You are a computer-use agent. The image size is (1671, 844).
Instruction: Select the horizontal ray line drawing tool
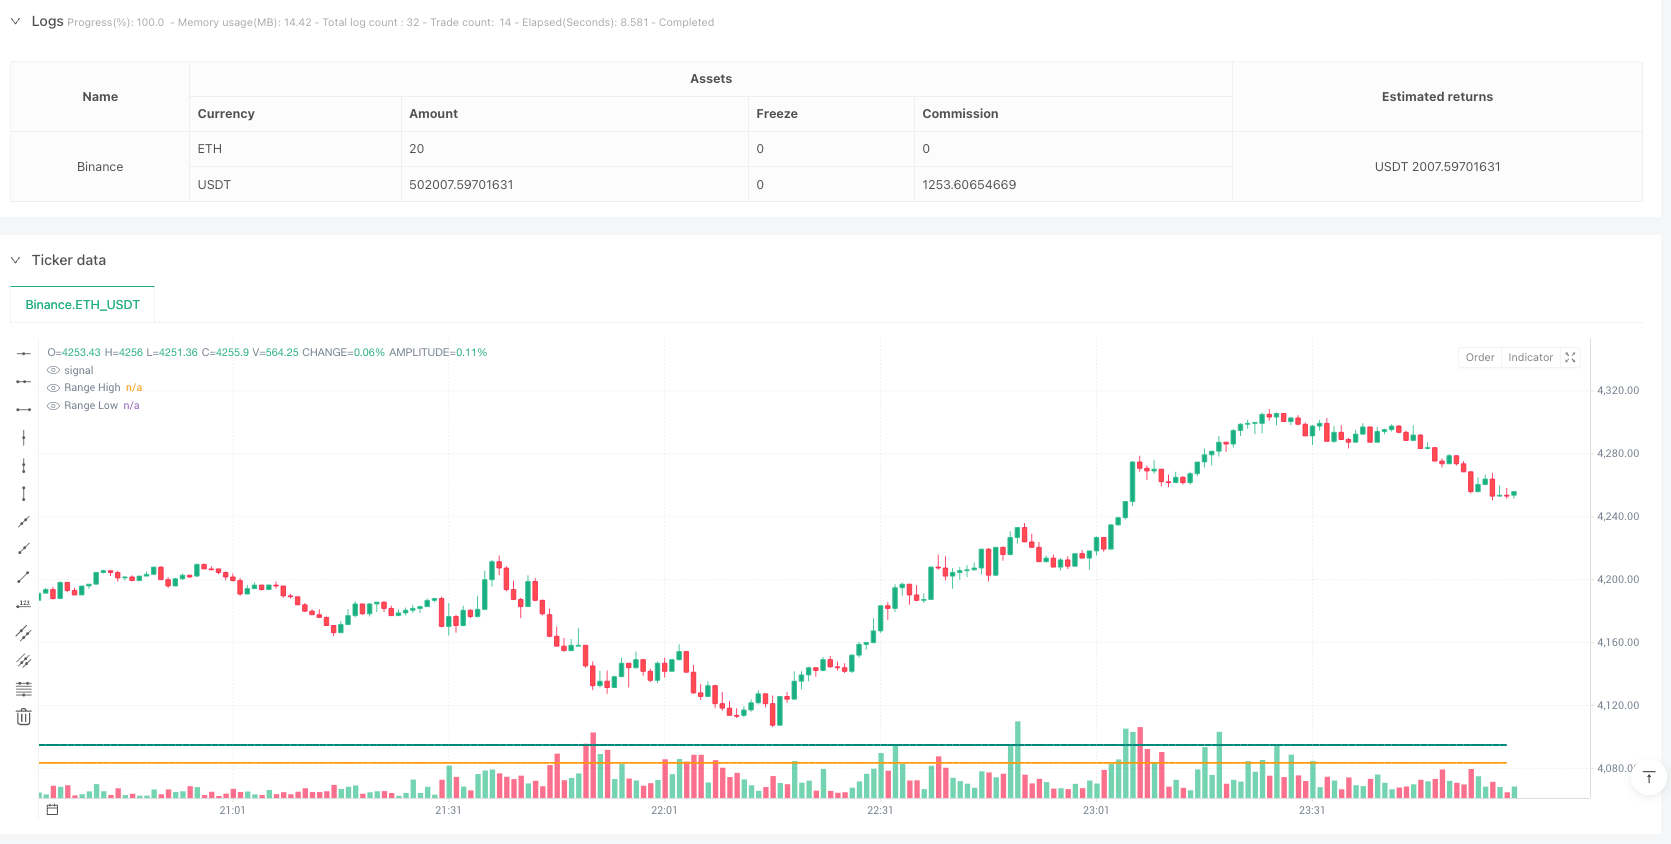(23, 381)
